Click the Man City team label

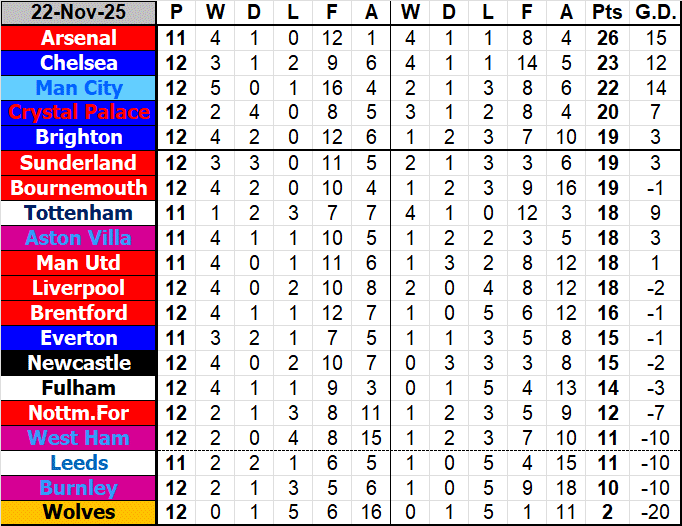(79, 88)
